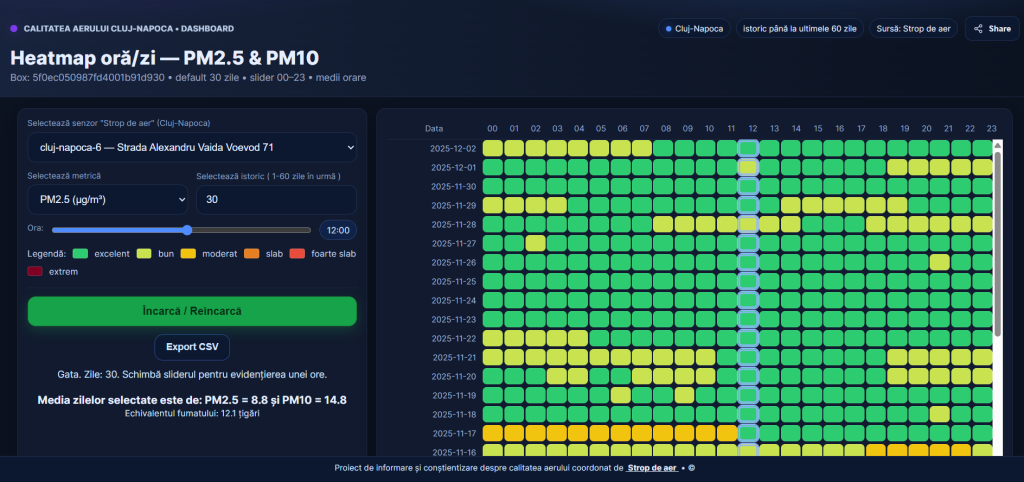Select the highlighted 12:00 cell for 2025-12-02
This screenshot has width=1024, height=482.
(748, 148)
